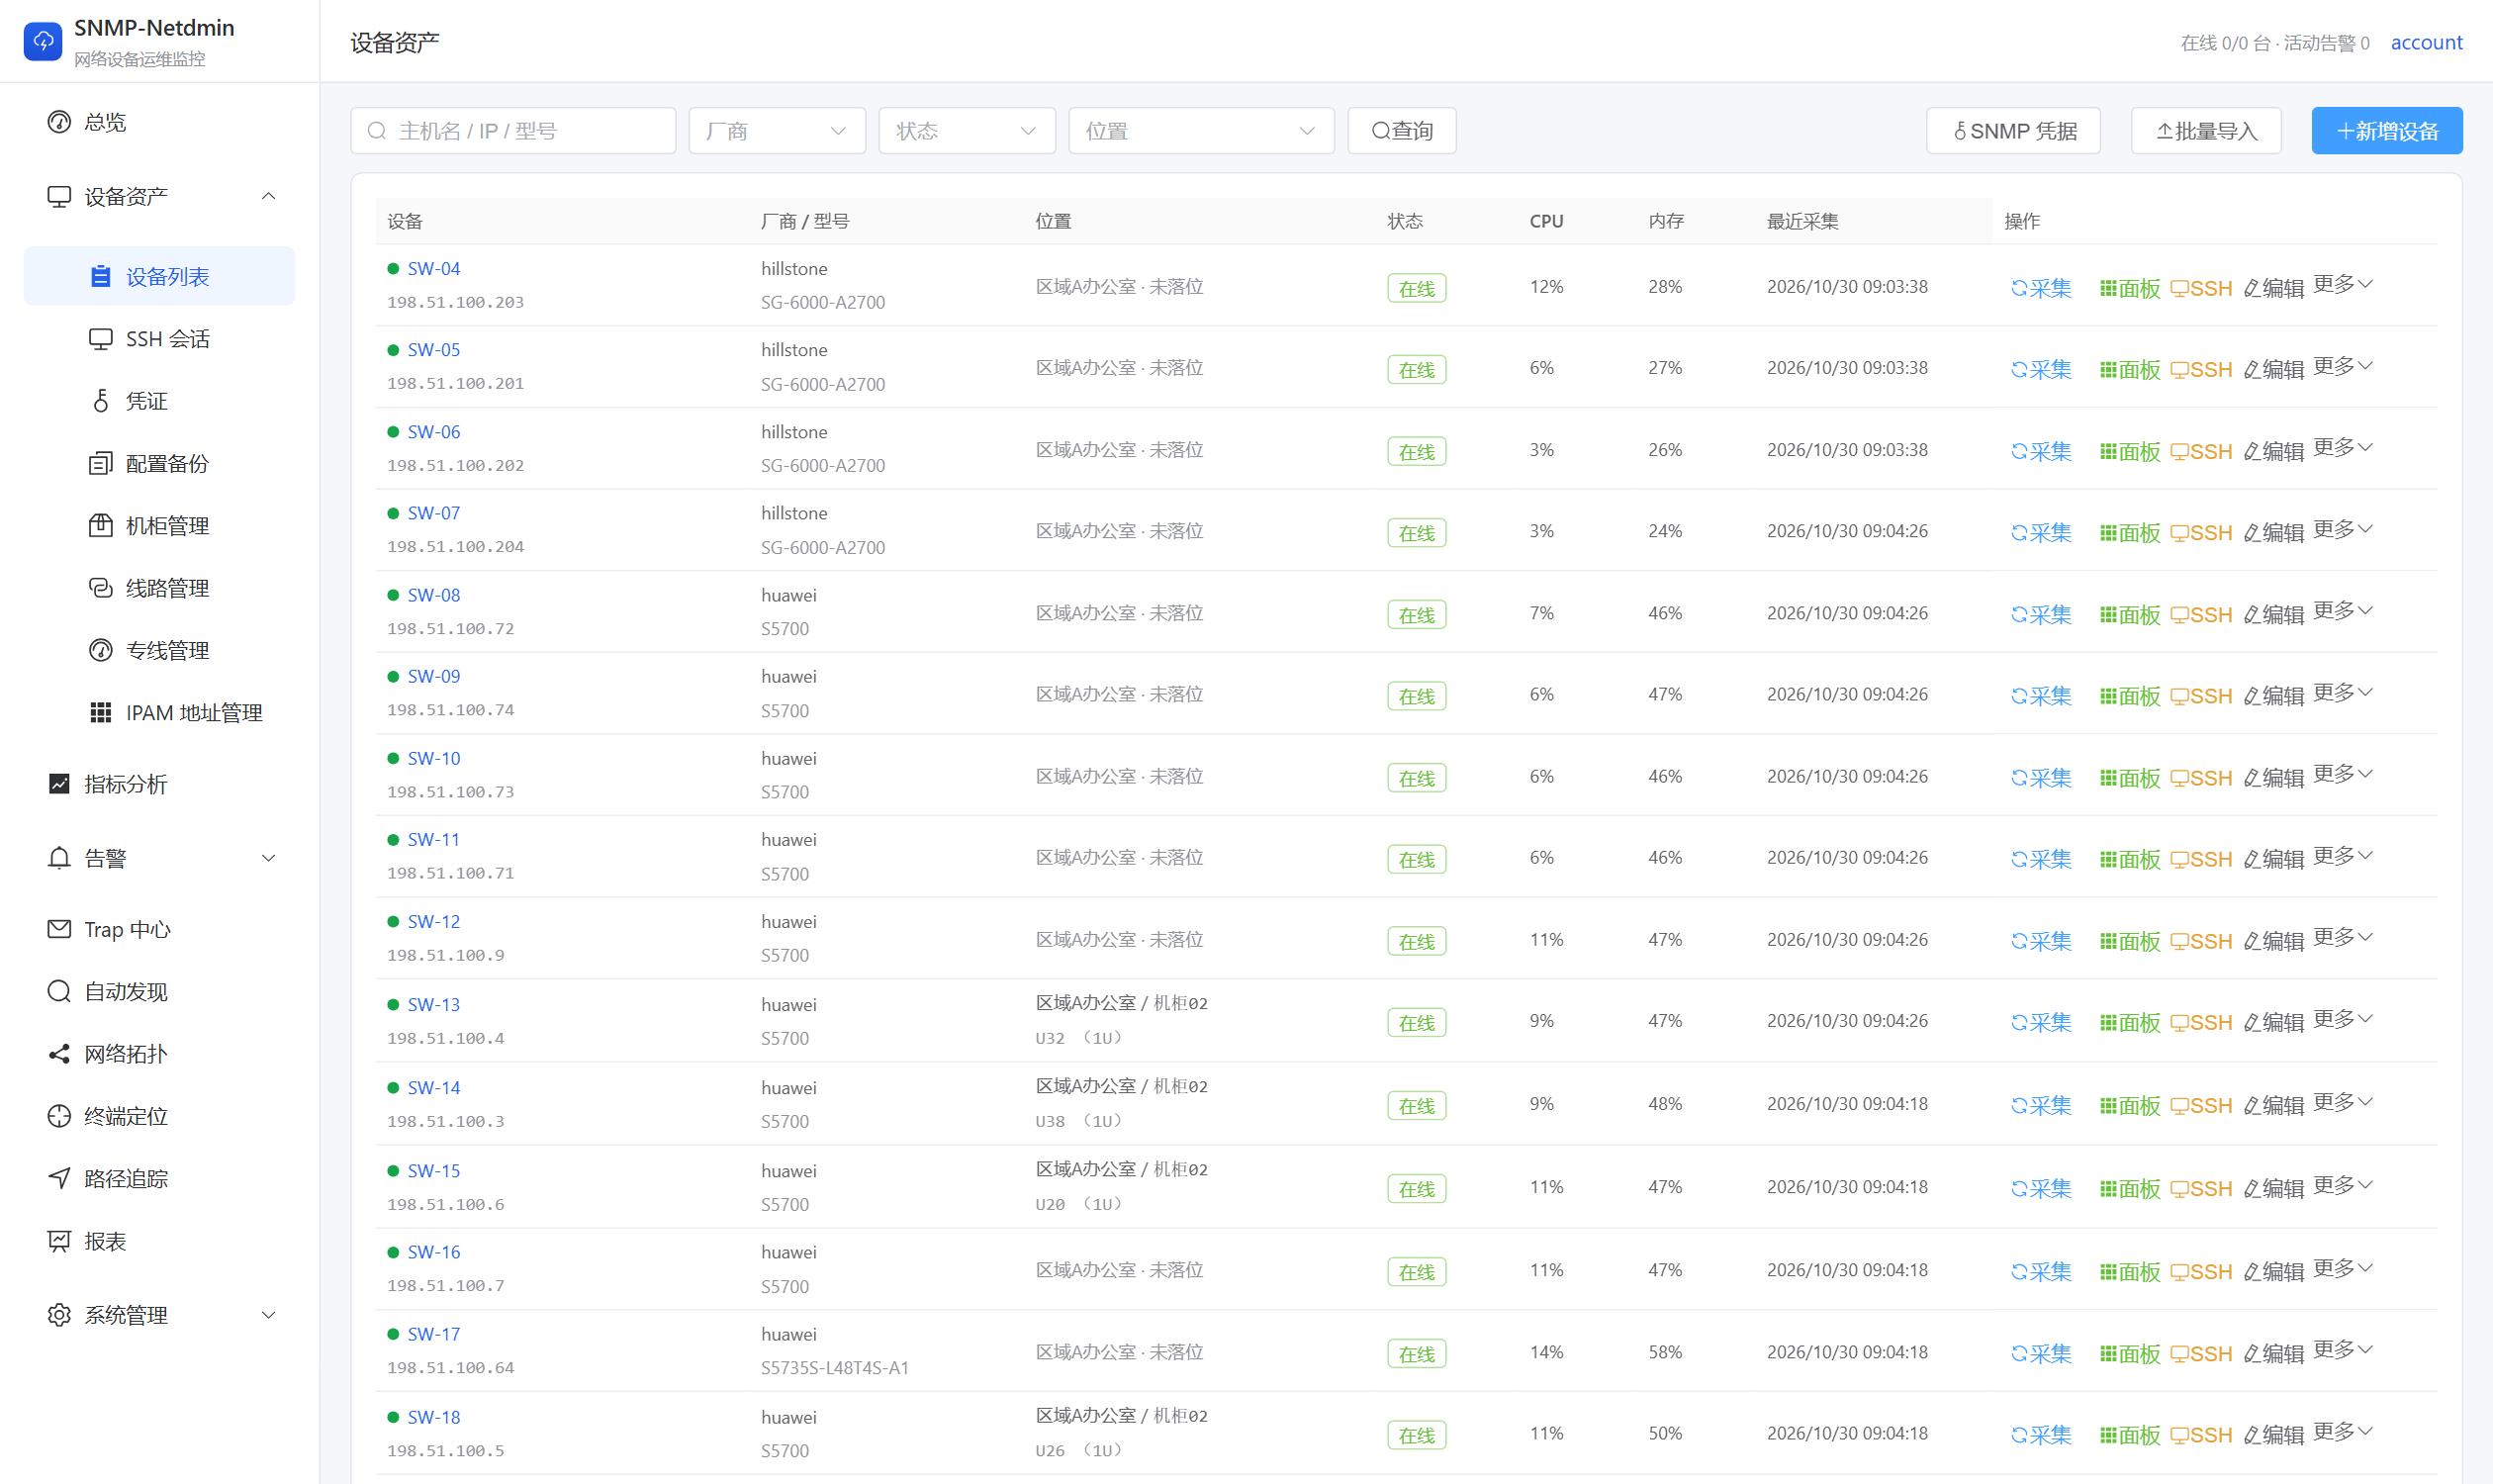
Task: Click the SNMP-Netdmin logo icon
Action: click(42, 41)
